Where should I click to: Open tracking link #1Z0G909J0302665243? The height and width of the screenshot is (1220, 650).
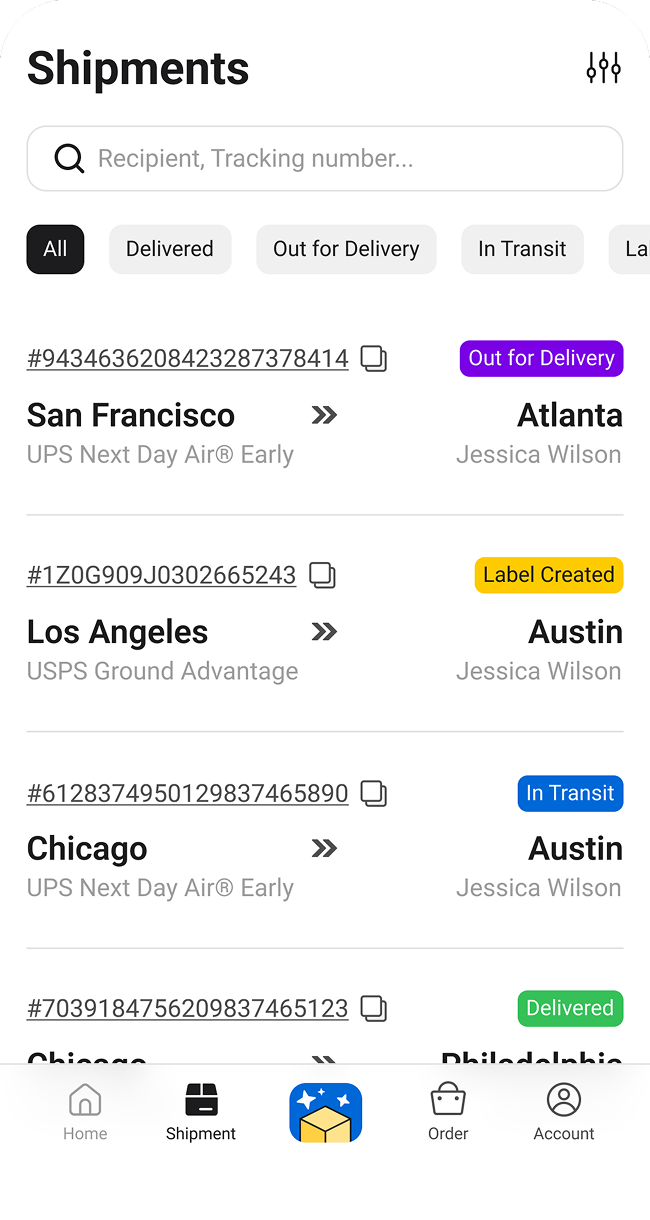point(161,575)
